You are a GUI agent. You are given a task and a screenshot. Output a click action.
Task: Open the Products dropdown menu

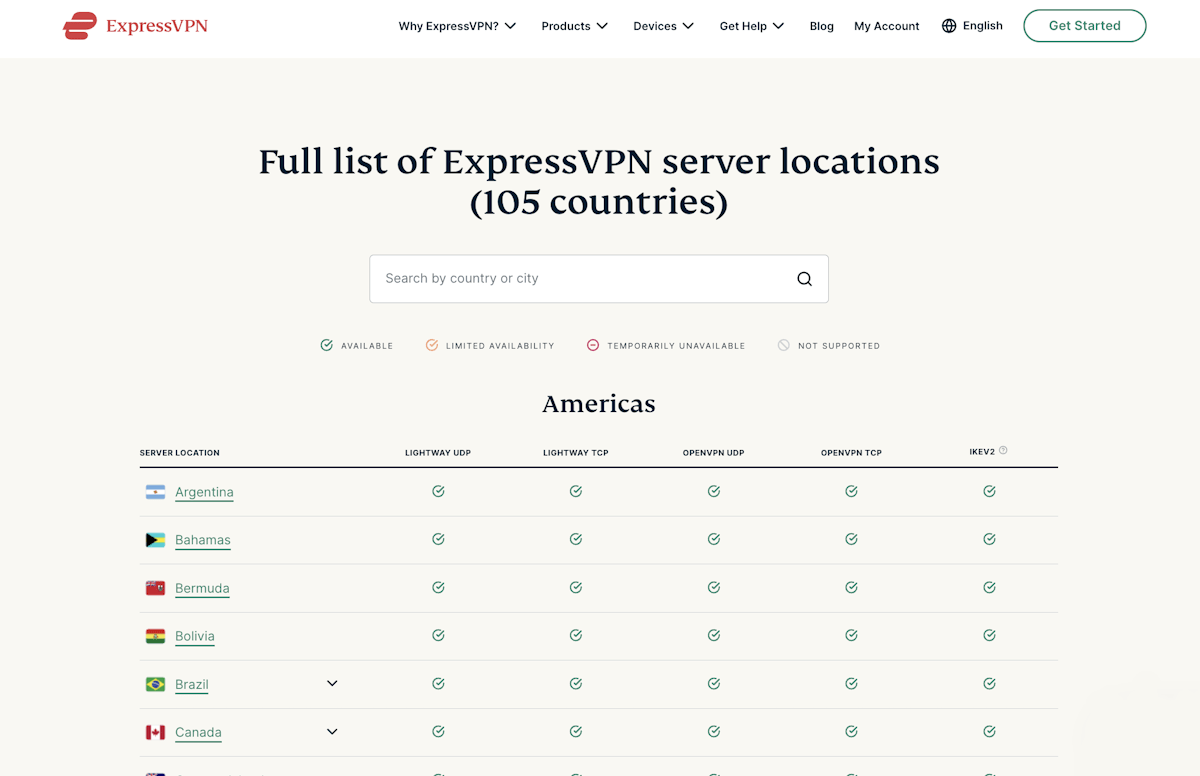point(575,26)
